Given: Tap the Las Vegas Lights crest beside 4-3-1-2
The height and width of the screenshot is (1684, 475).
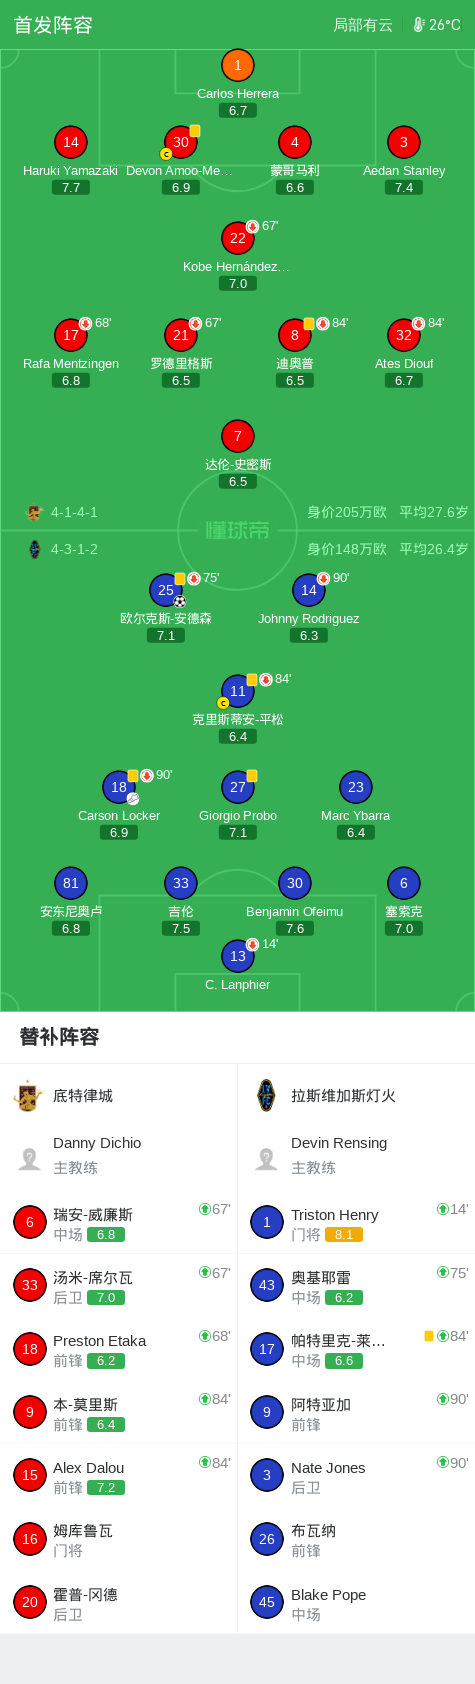Looking at the screenshot, I should pyautogui.click(x=35, y=549).
